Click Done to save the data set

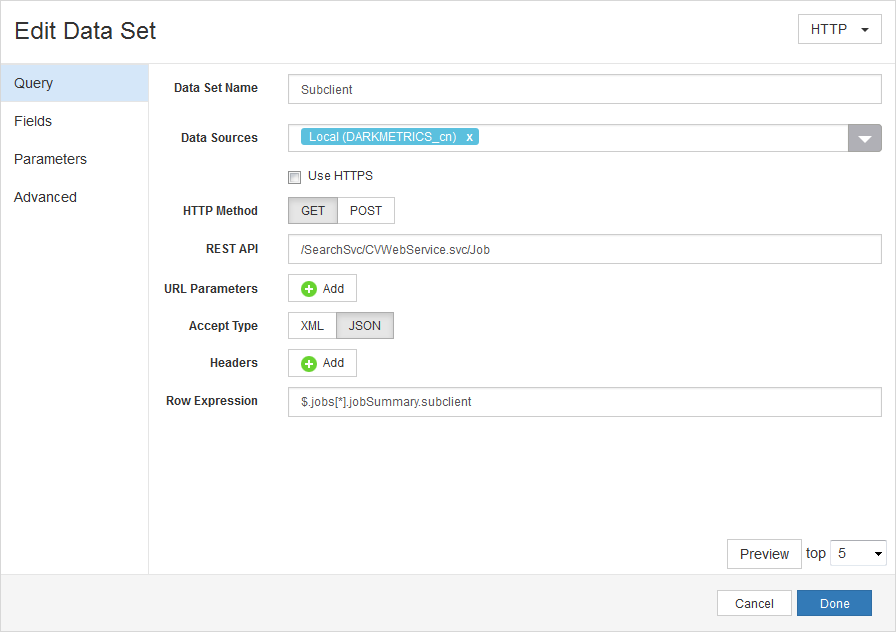(834, 603)
